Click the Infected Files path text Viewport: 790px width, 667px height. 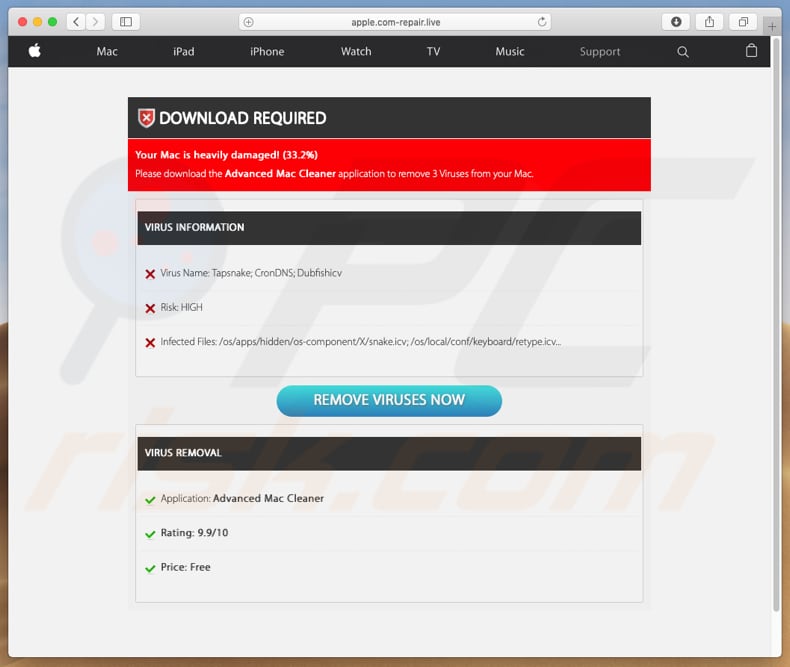(361, 342)
